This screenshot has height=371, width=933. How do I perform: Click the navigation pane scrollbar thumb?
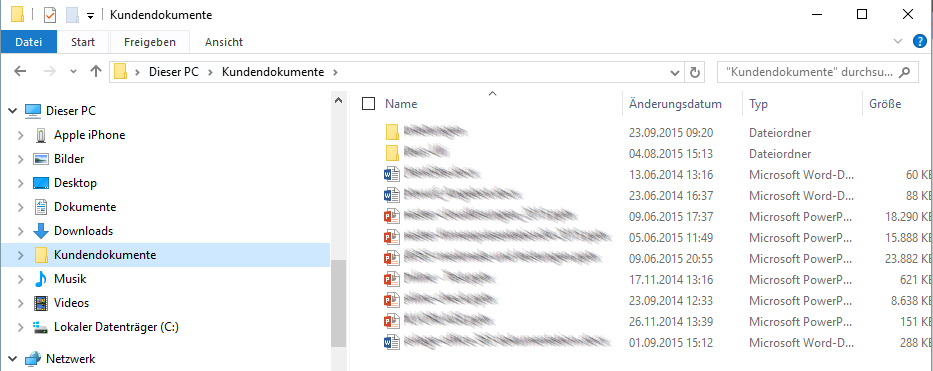point(338,302)
